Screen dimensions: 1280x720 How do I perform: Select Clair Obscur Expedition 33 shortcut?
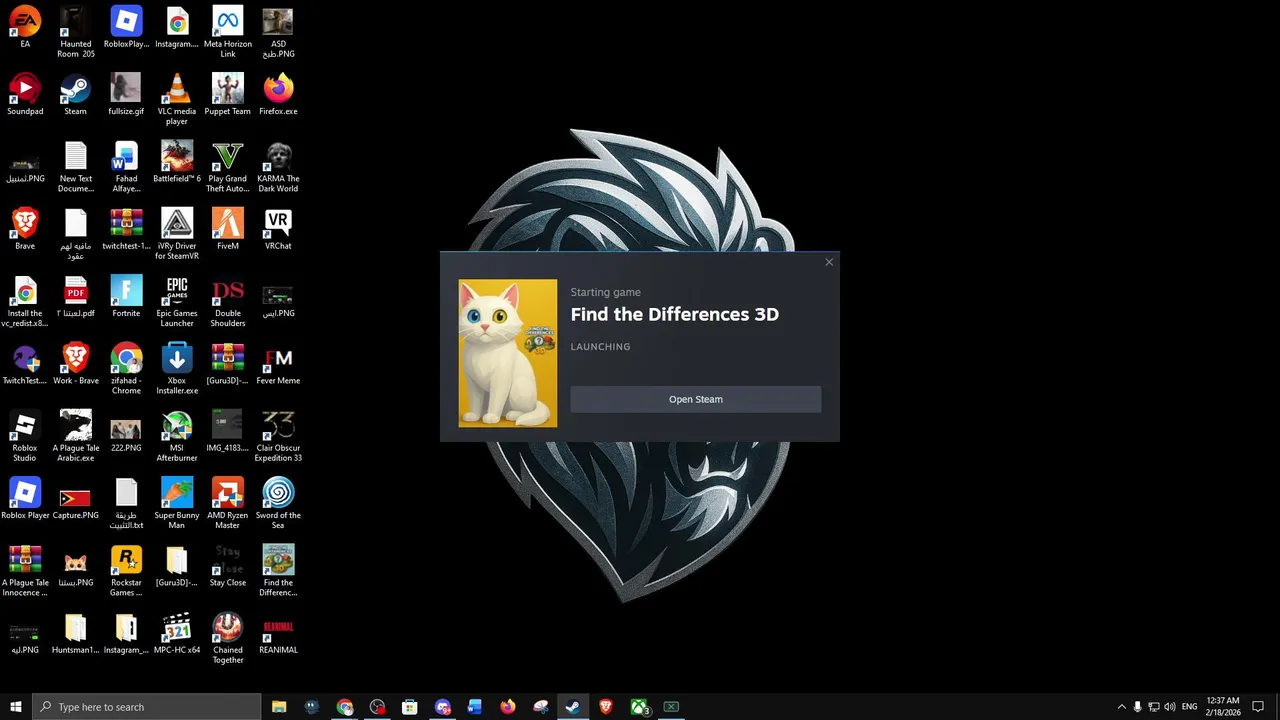[x=278, y=436]
